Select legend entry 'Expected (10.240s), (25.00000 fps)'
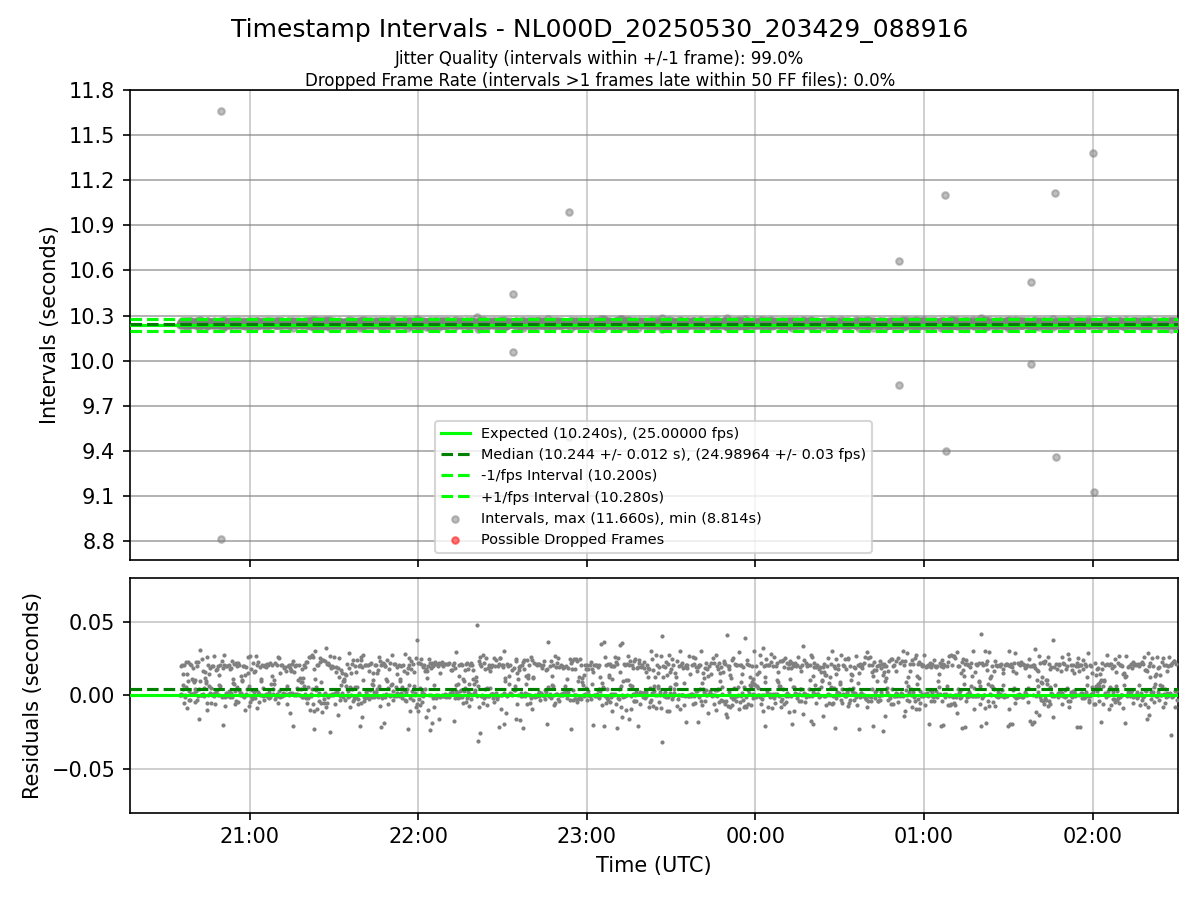This screenshot has width=1200, height=900. coord(609,433)
